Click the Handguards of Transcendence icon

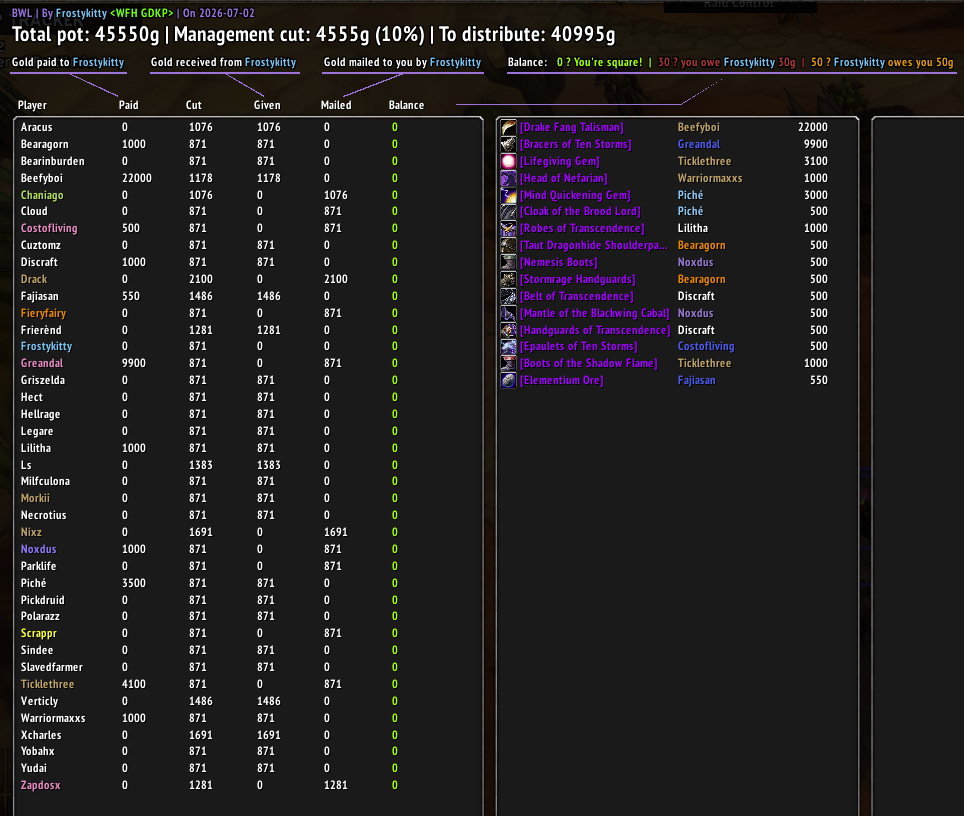tap(508, 330)
